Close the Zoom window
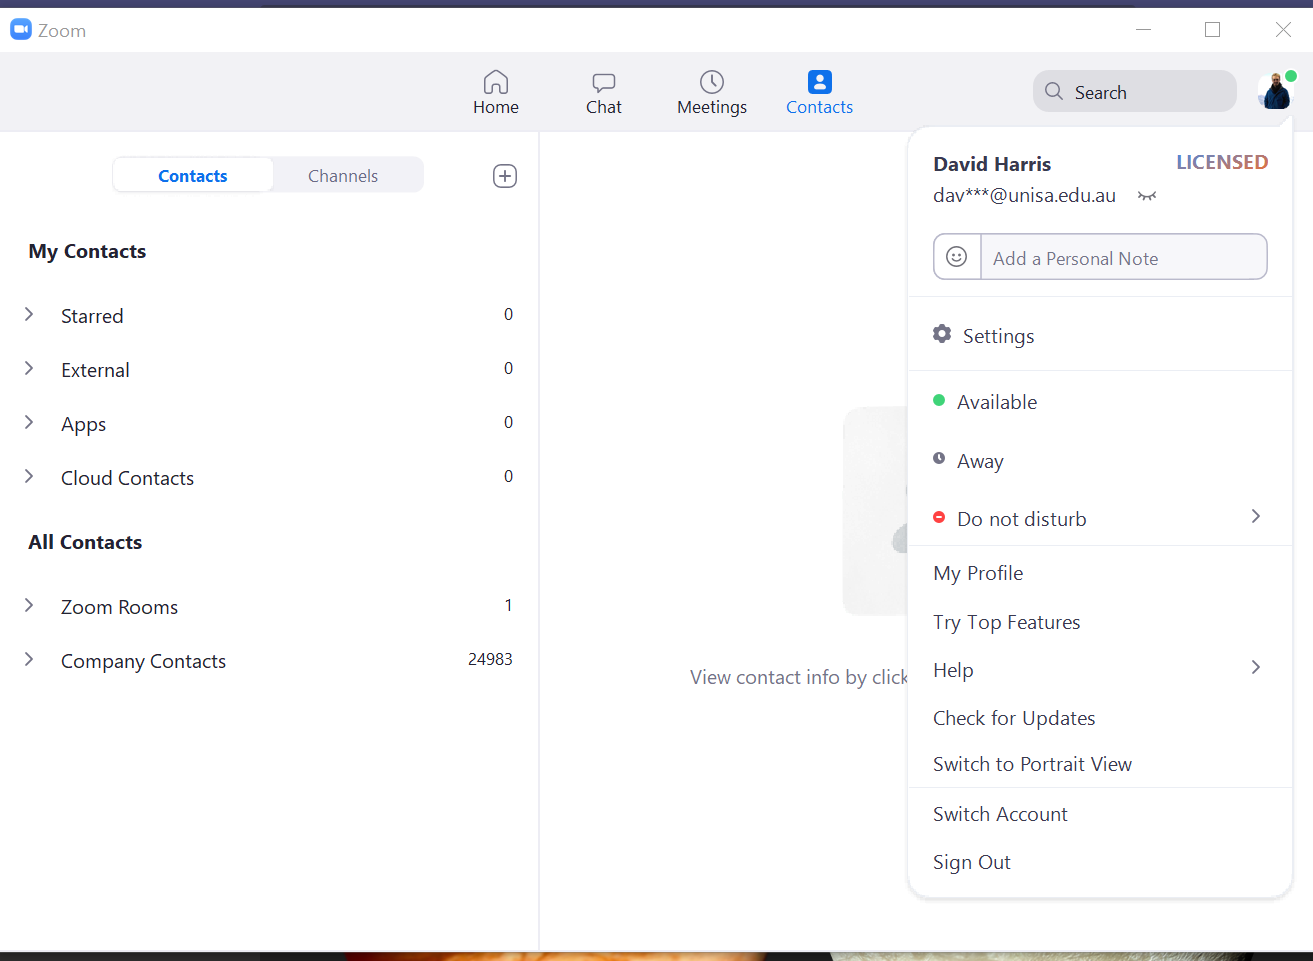Image resolution: width=1313 pixels, height=961 pixels. coord(1283,30)
